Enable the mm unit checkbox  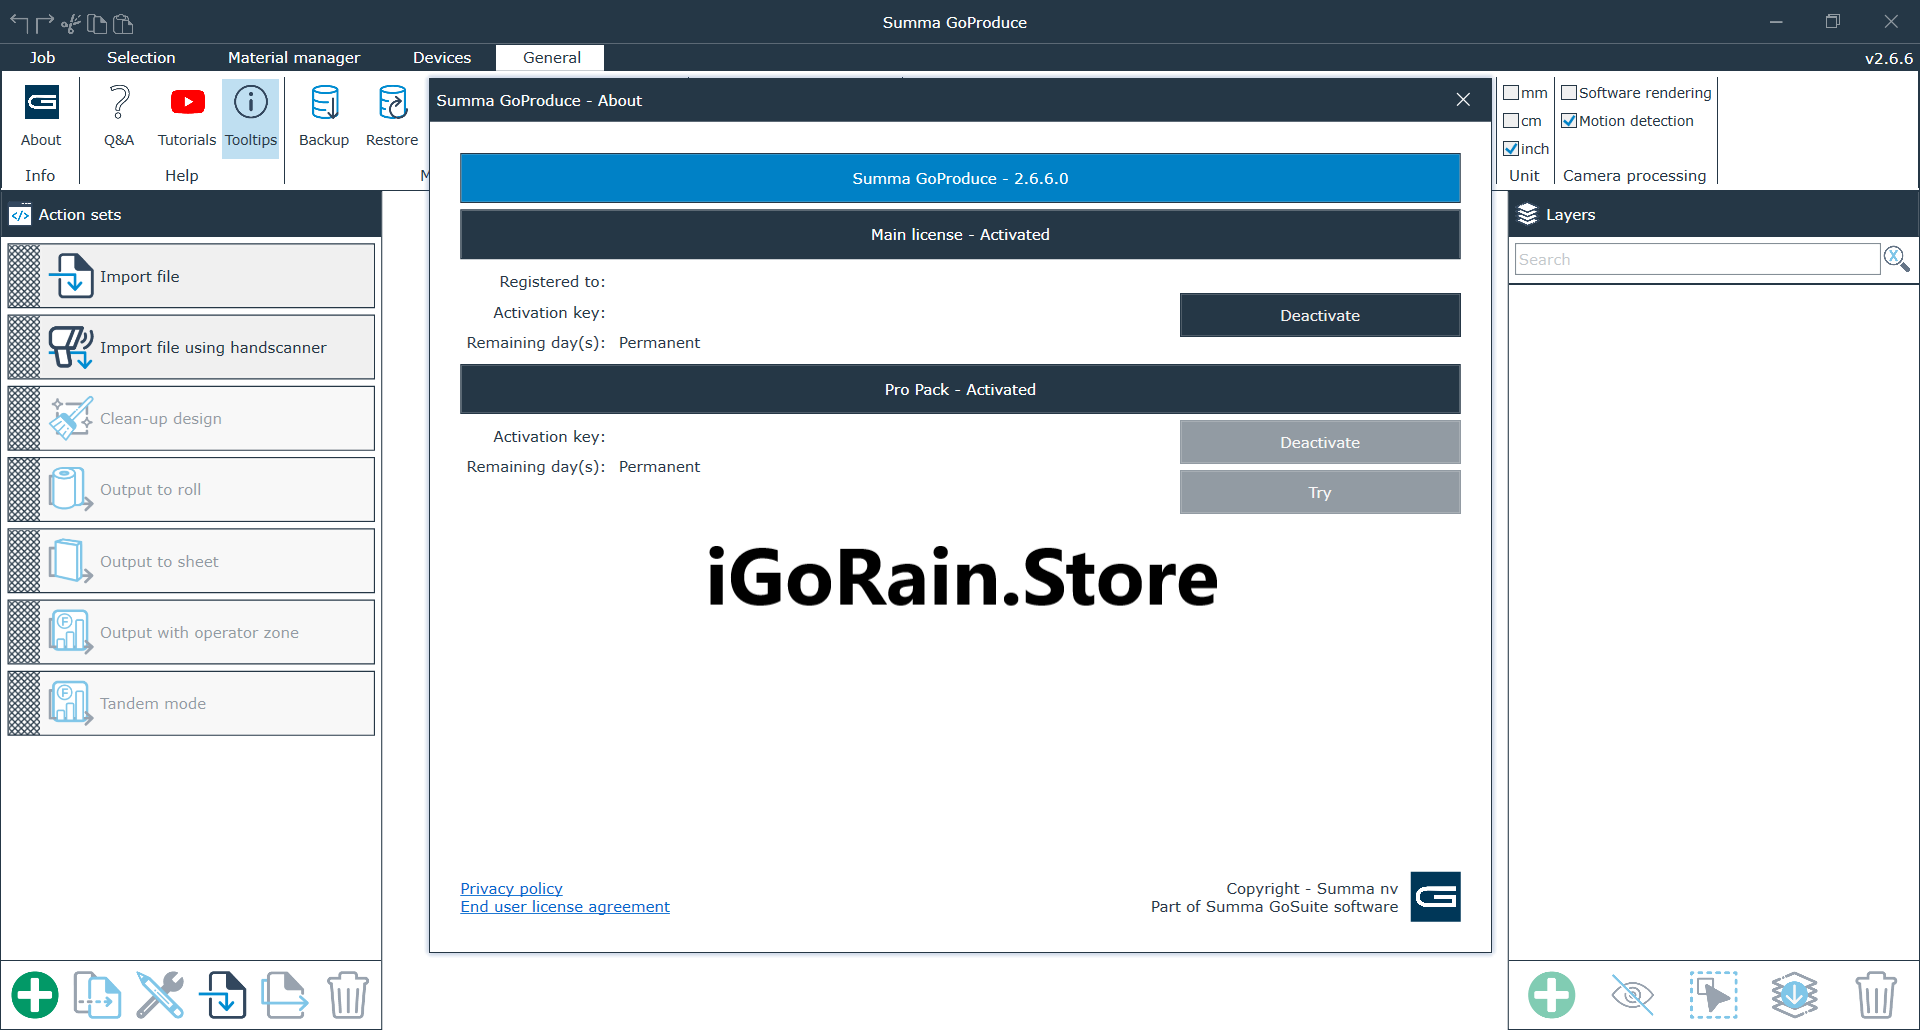click(x=1513, y=92)
